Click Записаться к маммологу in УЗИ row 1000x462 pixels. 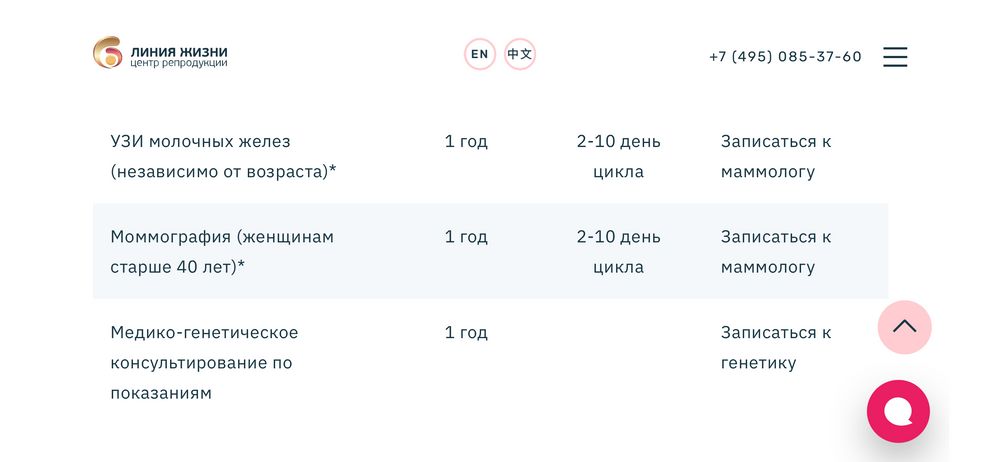(x=775, y=156)
